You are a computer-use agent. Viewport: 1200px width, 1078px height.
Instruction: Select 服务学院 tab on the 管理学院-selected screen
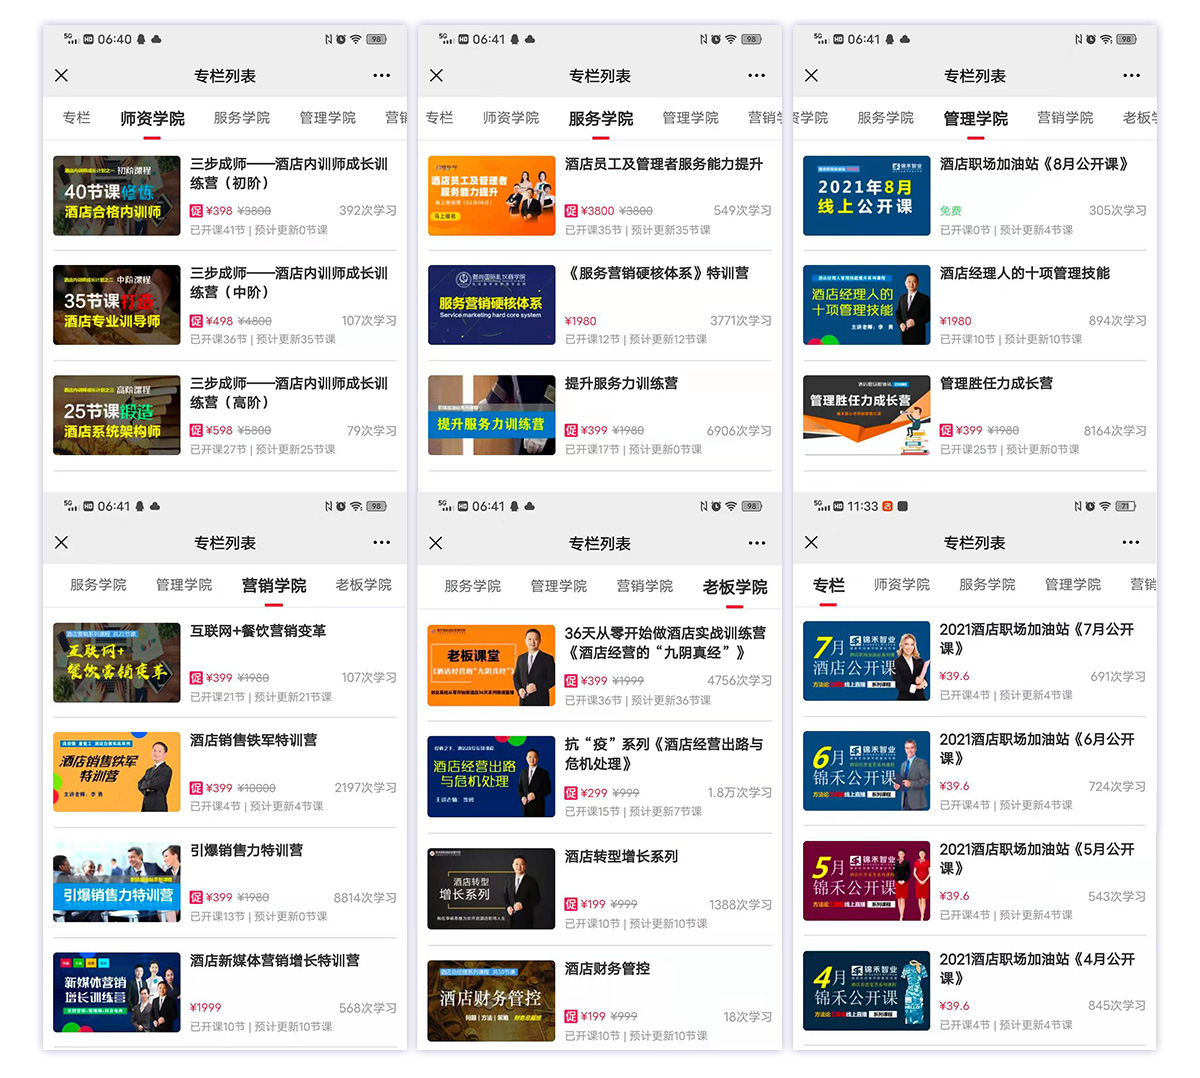(x=886, y=118)
